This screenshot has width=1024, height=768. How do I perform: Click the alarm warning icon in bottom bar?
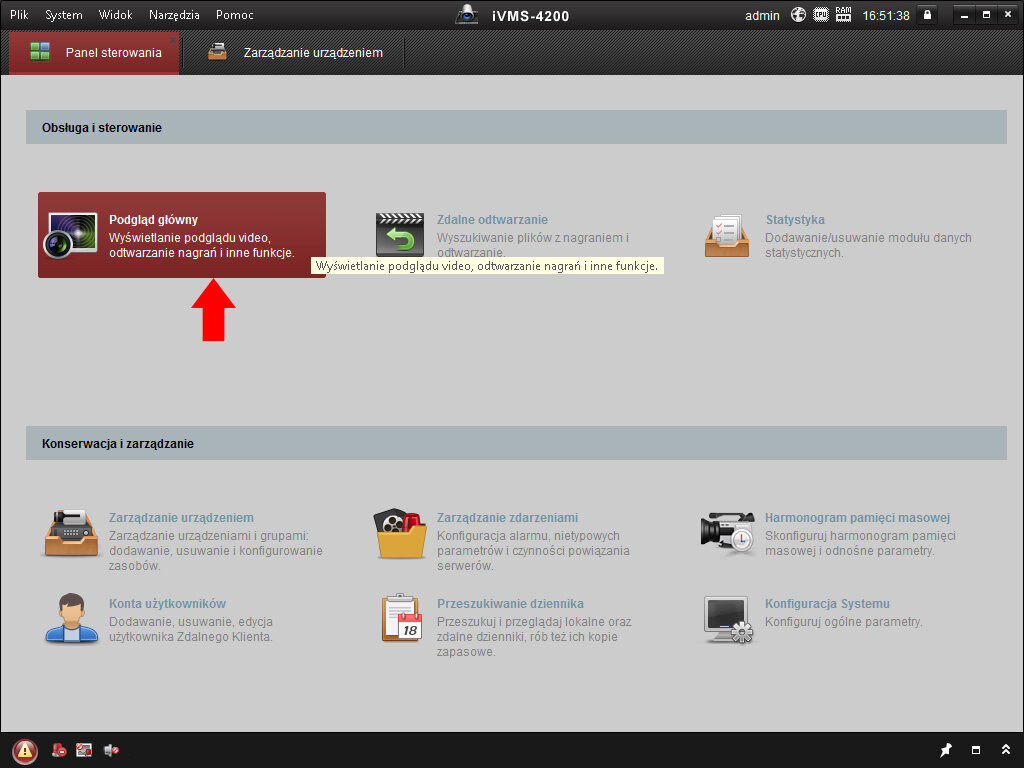point(25,750)
